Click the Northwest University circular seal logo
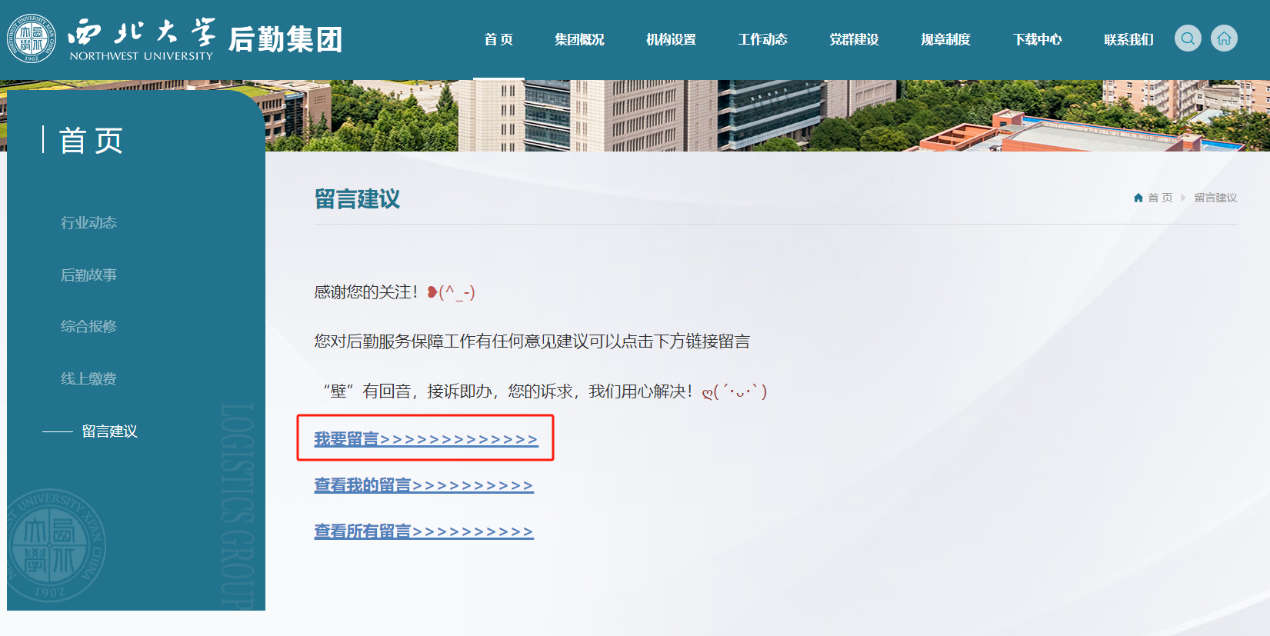Image resolution: width=1270 pixels, height=636 pixels. click(x=33, y=39)
